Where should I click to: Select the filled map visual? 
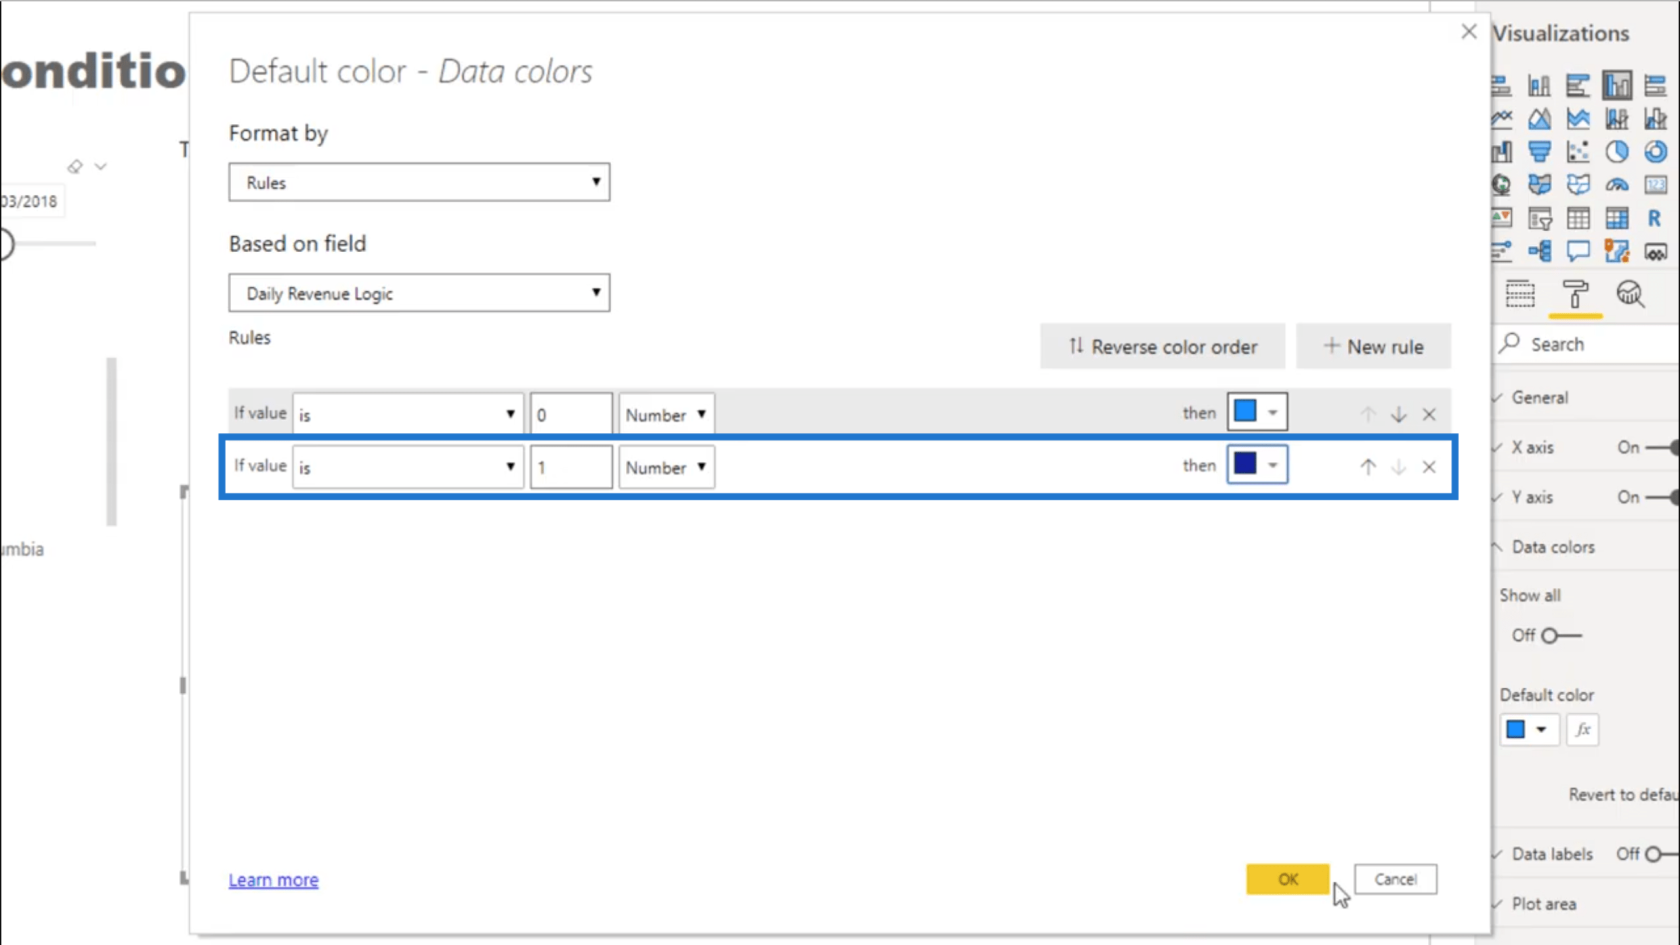click(x=1539, y=185)
